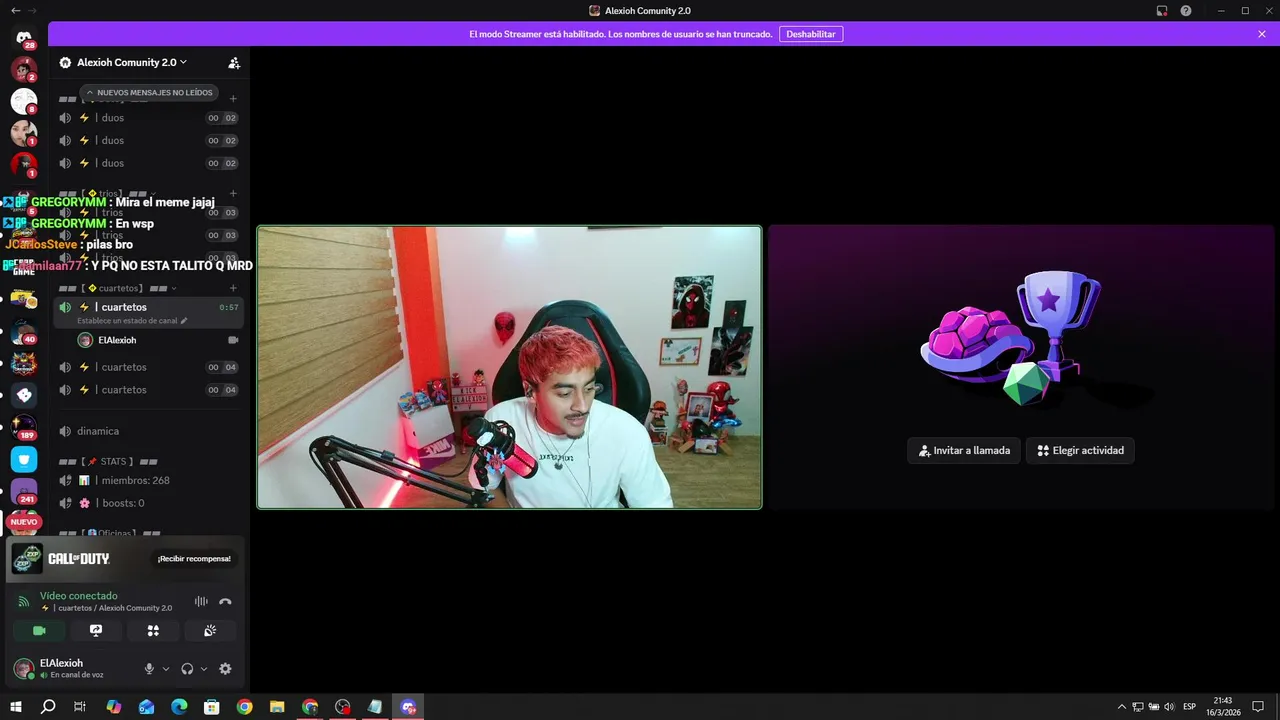Viewport: 1280px width, 720px height.
Task: Dismiss the streamer mode banner
Action: 1262,34
